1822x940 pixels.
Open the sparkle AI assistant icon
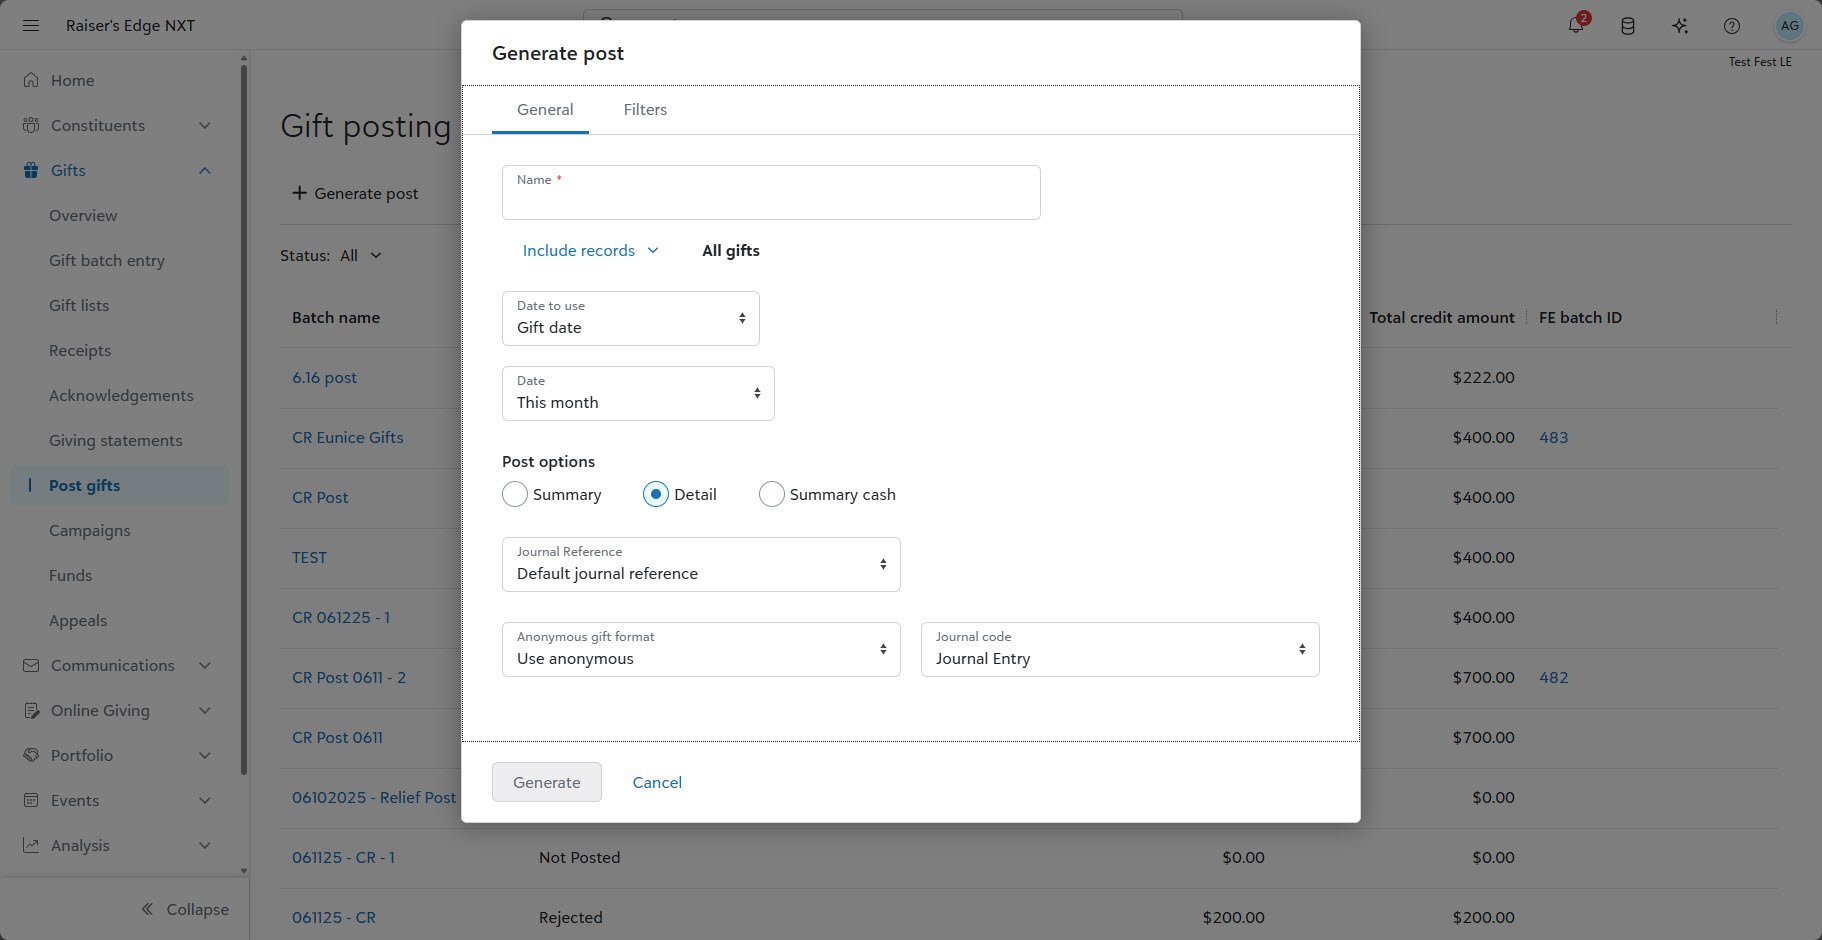tap(1680, 26)
